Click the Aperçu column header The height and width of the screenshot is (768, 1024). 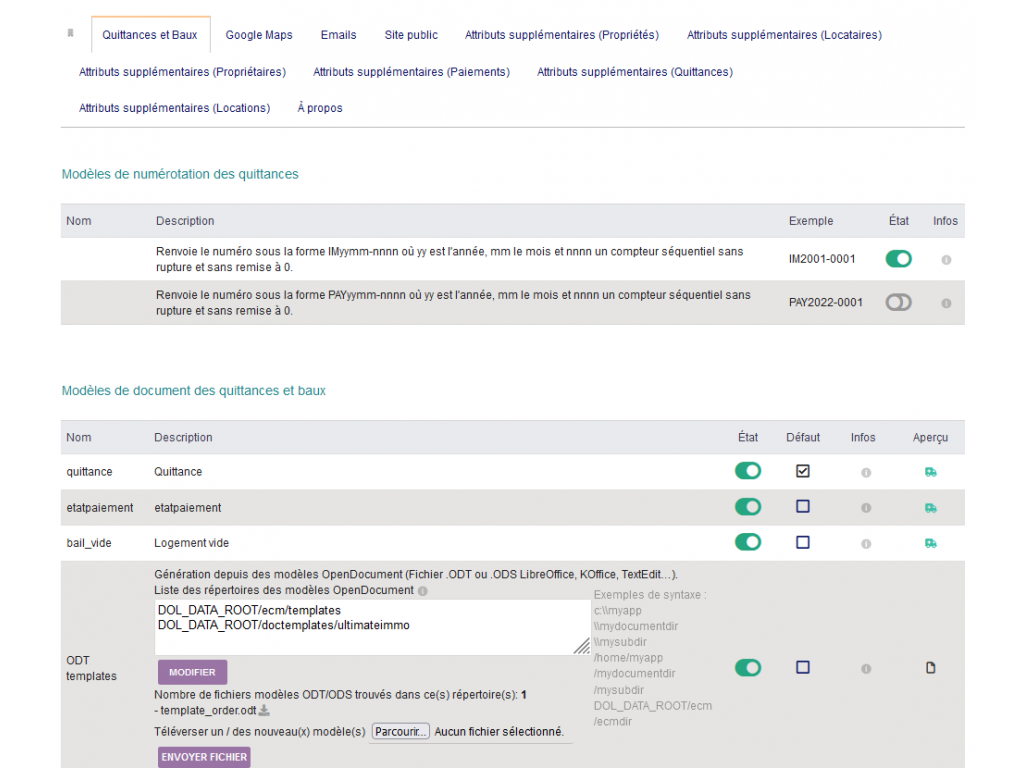931,438
